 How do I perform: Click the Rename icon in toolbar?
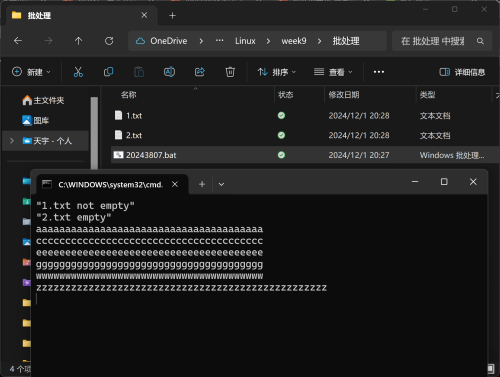click(x=169, y=72)
